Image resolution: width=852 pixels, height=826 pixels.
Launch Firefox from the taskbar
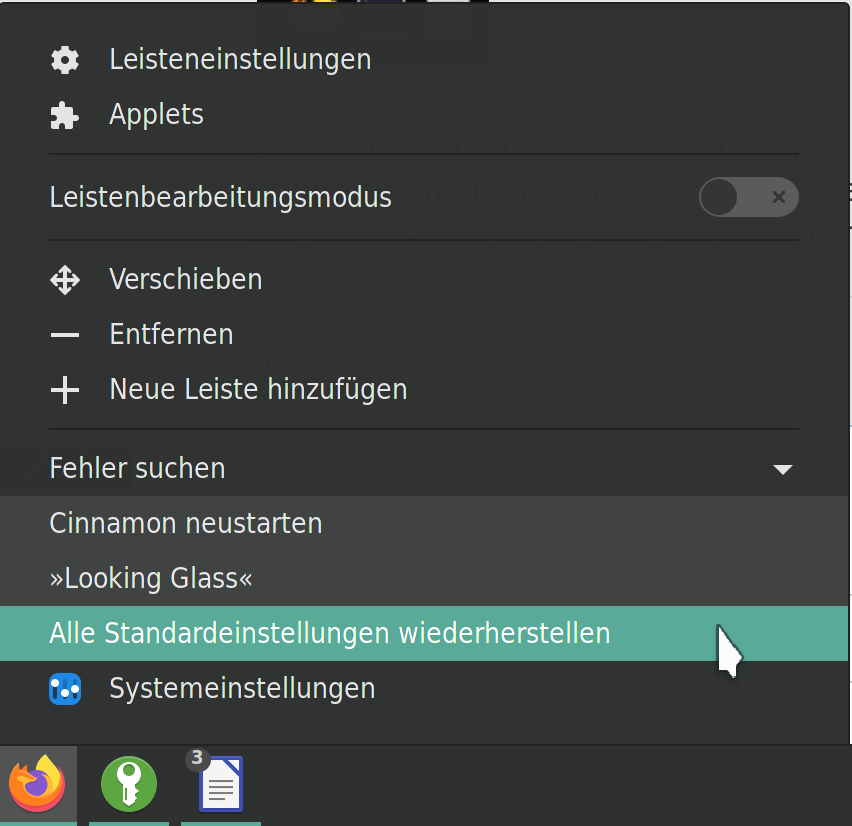(x=38, y=785)
